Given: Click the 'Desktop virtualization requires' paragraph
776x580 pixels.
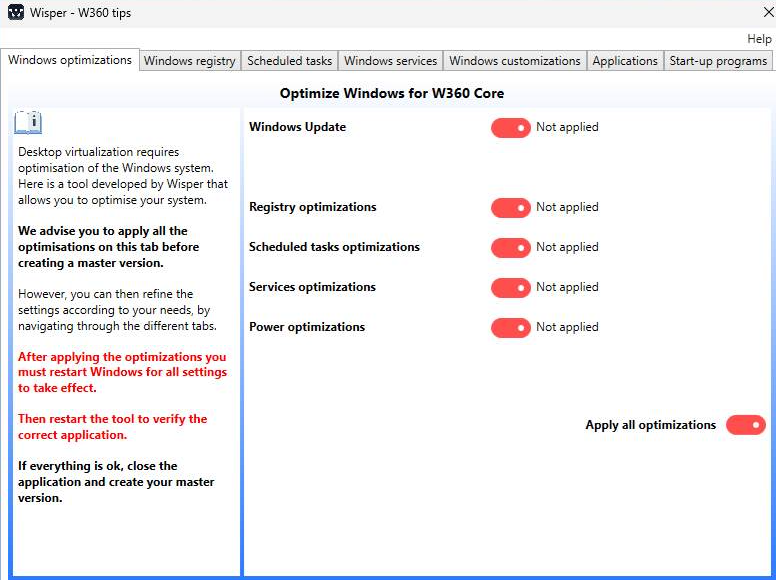Looking at the screenshot, I should click(x=123, y=176).
